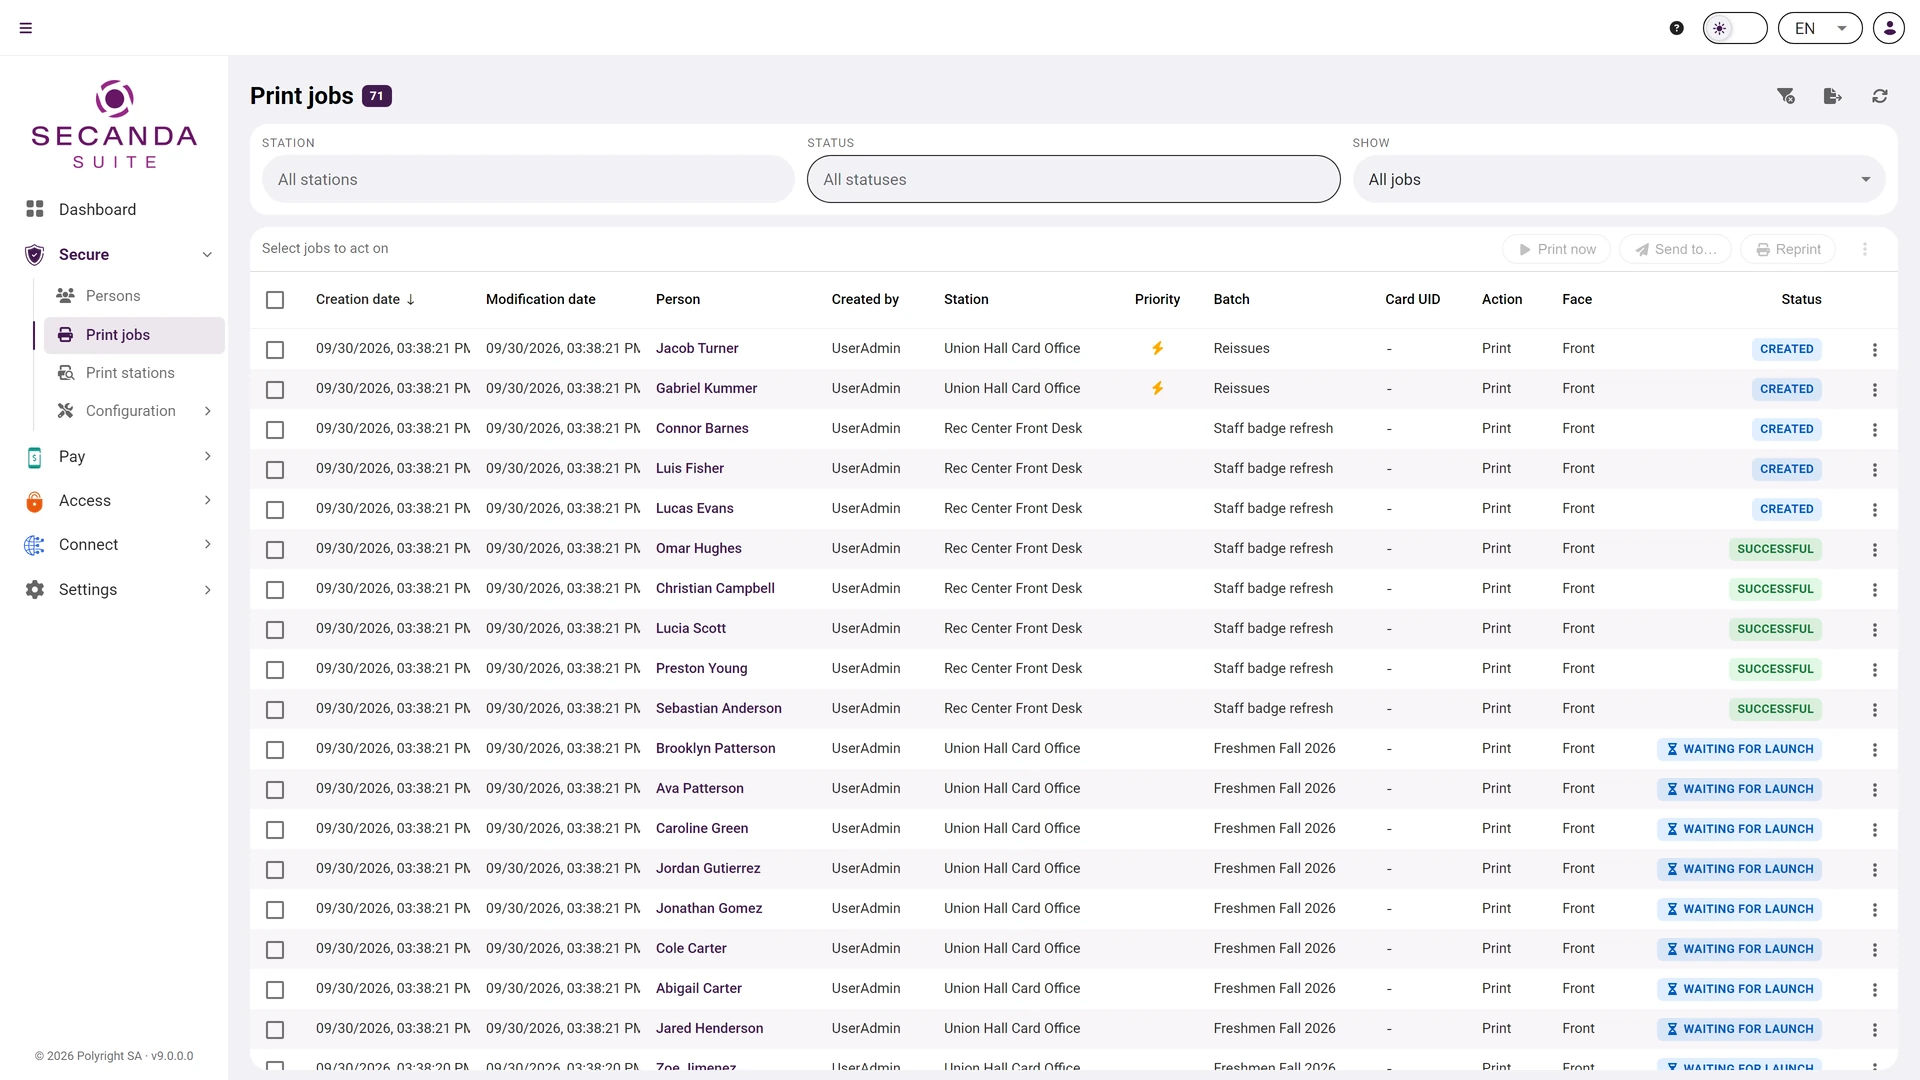Click SUCCESSFUL badge in Preston Young row
The width and height of the screenshot is (1920, 1080).
click(1775, 669)
